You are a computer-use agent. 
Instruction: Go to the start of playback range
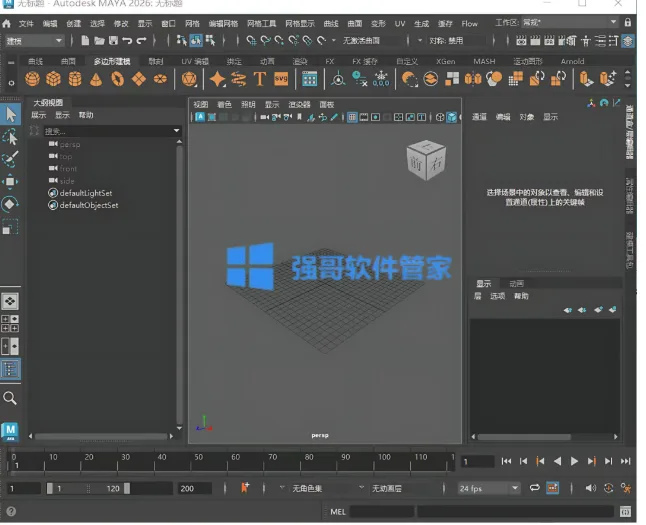[x=506, y=461]
